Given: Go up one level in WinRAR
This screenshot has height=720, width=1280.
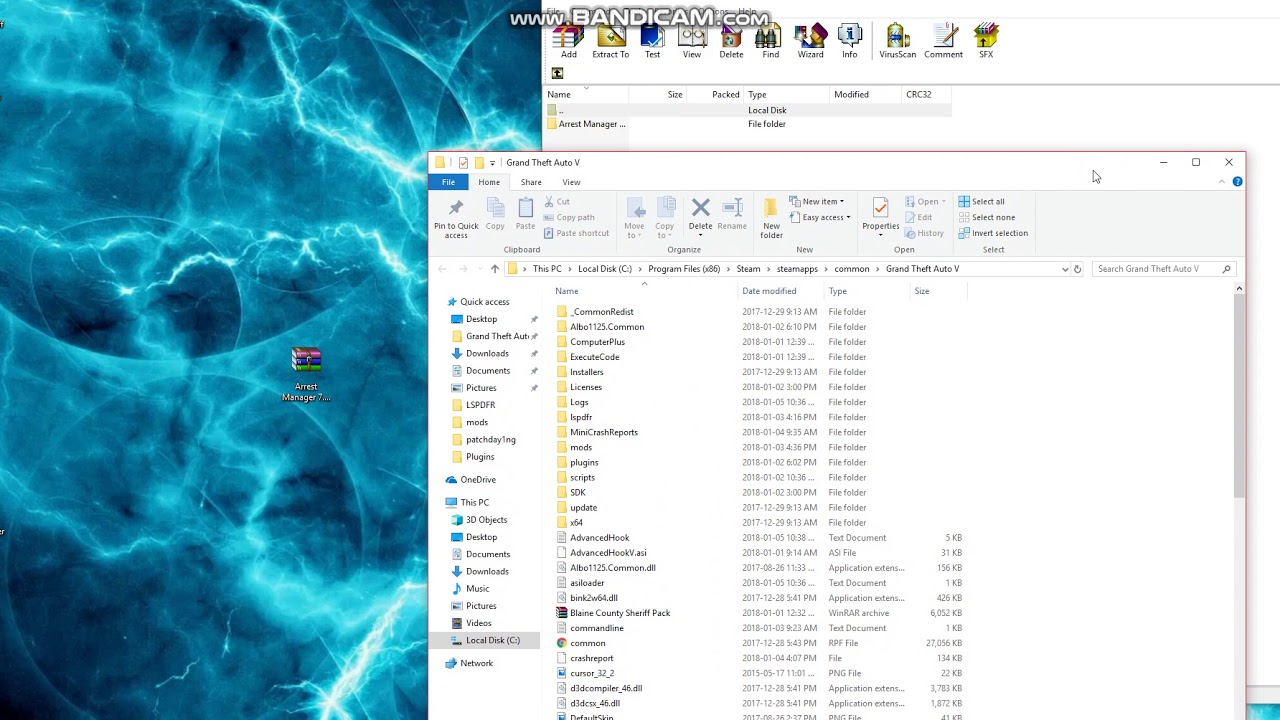Looking at the screenshot, I should point(558,73).
